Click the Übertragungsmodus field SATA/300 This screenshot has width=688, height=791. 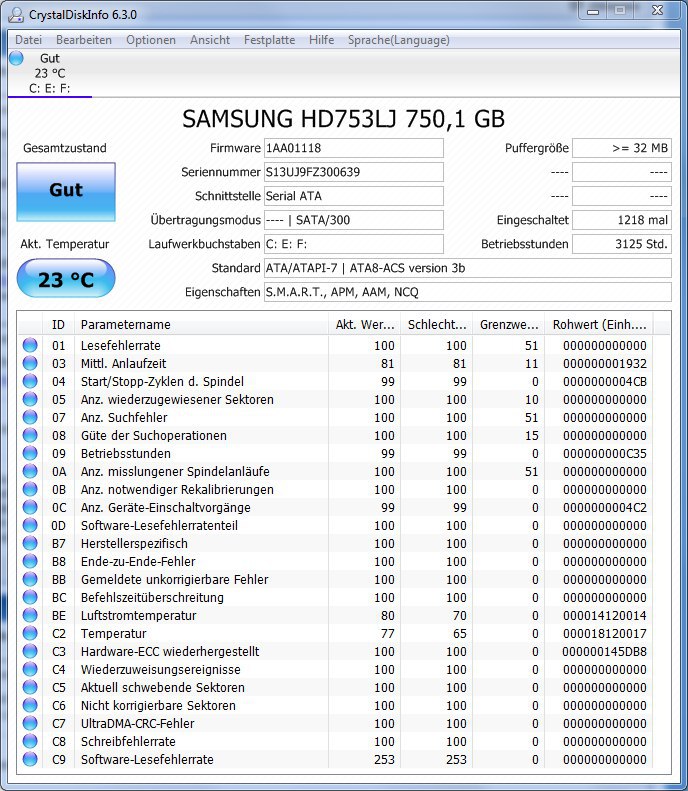[x=354, y=220]
